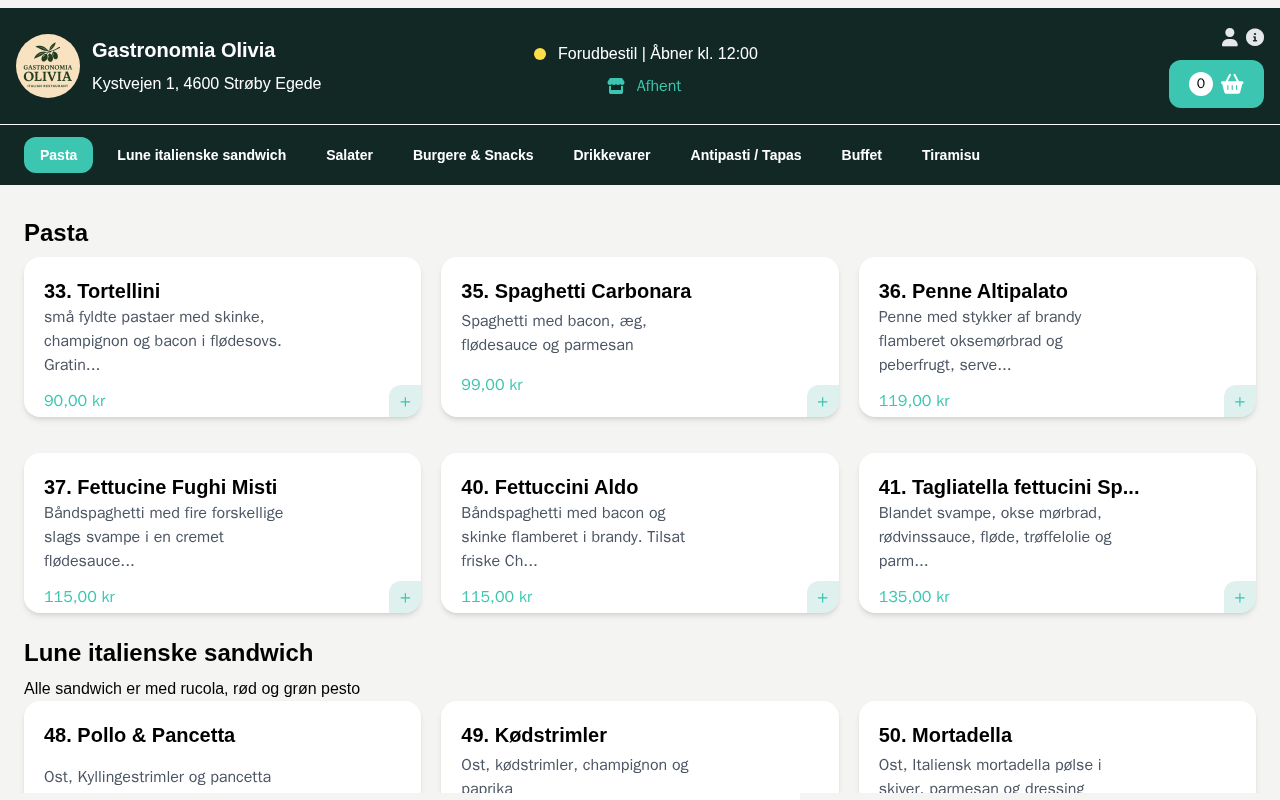The image size is (1280, 800).
Task: Show the Antipasti / Tapas menu
Action: click(745, 155)
